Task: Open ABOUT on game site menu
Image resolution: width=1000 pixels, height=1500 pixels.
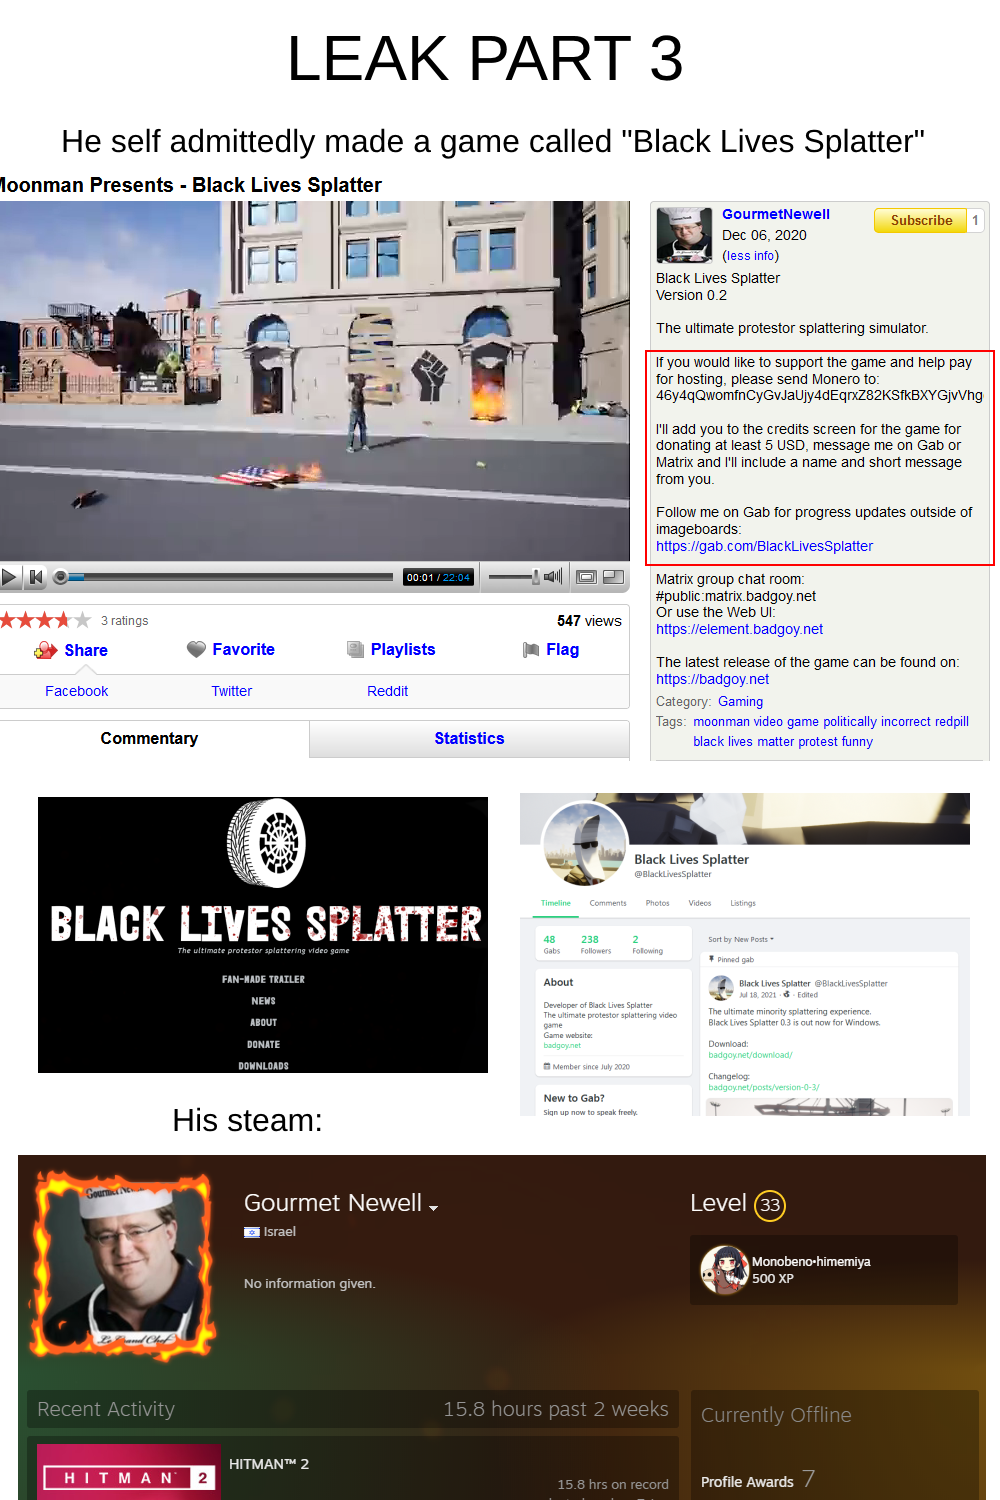Action: click(x=263, y=1022)
